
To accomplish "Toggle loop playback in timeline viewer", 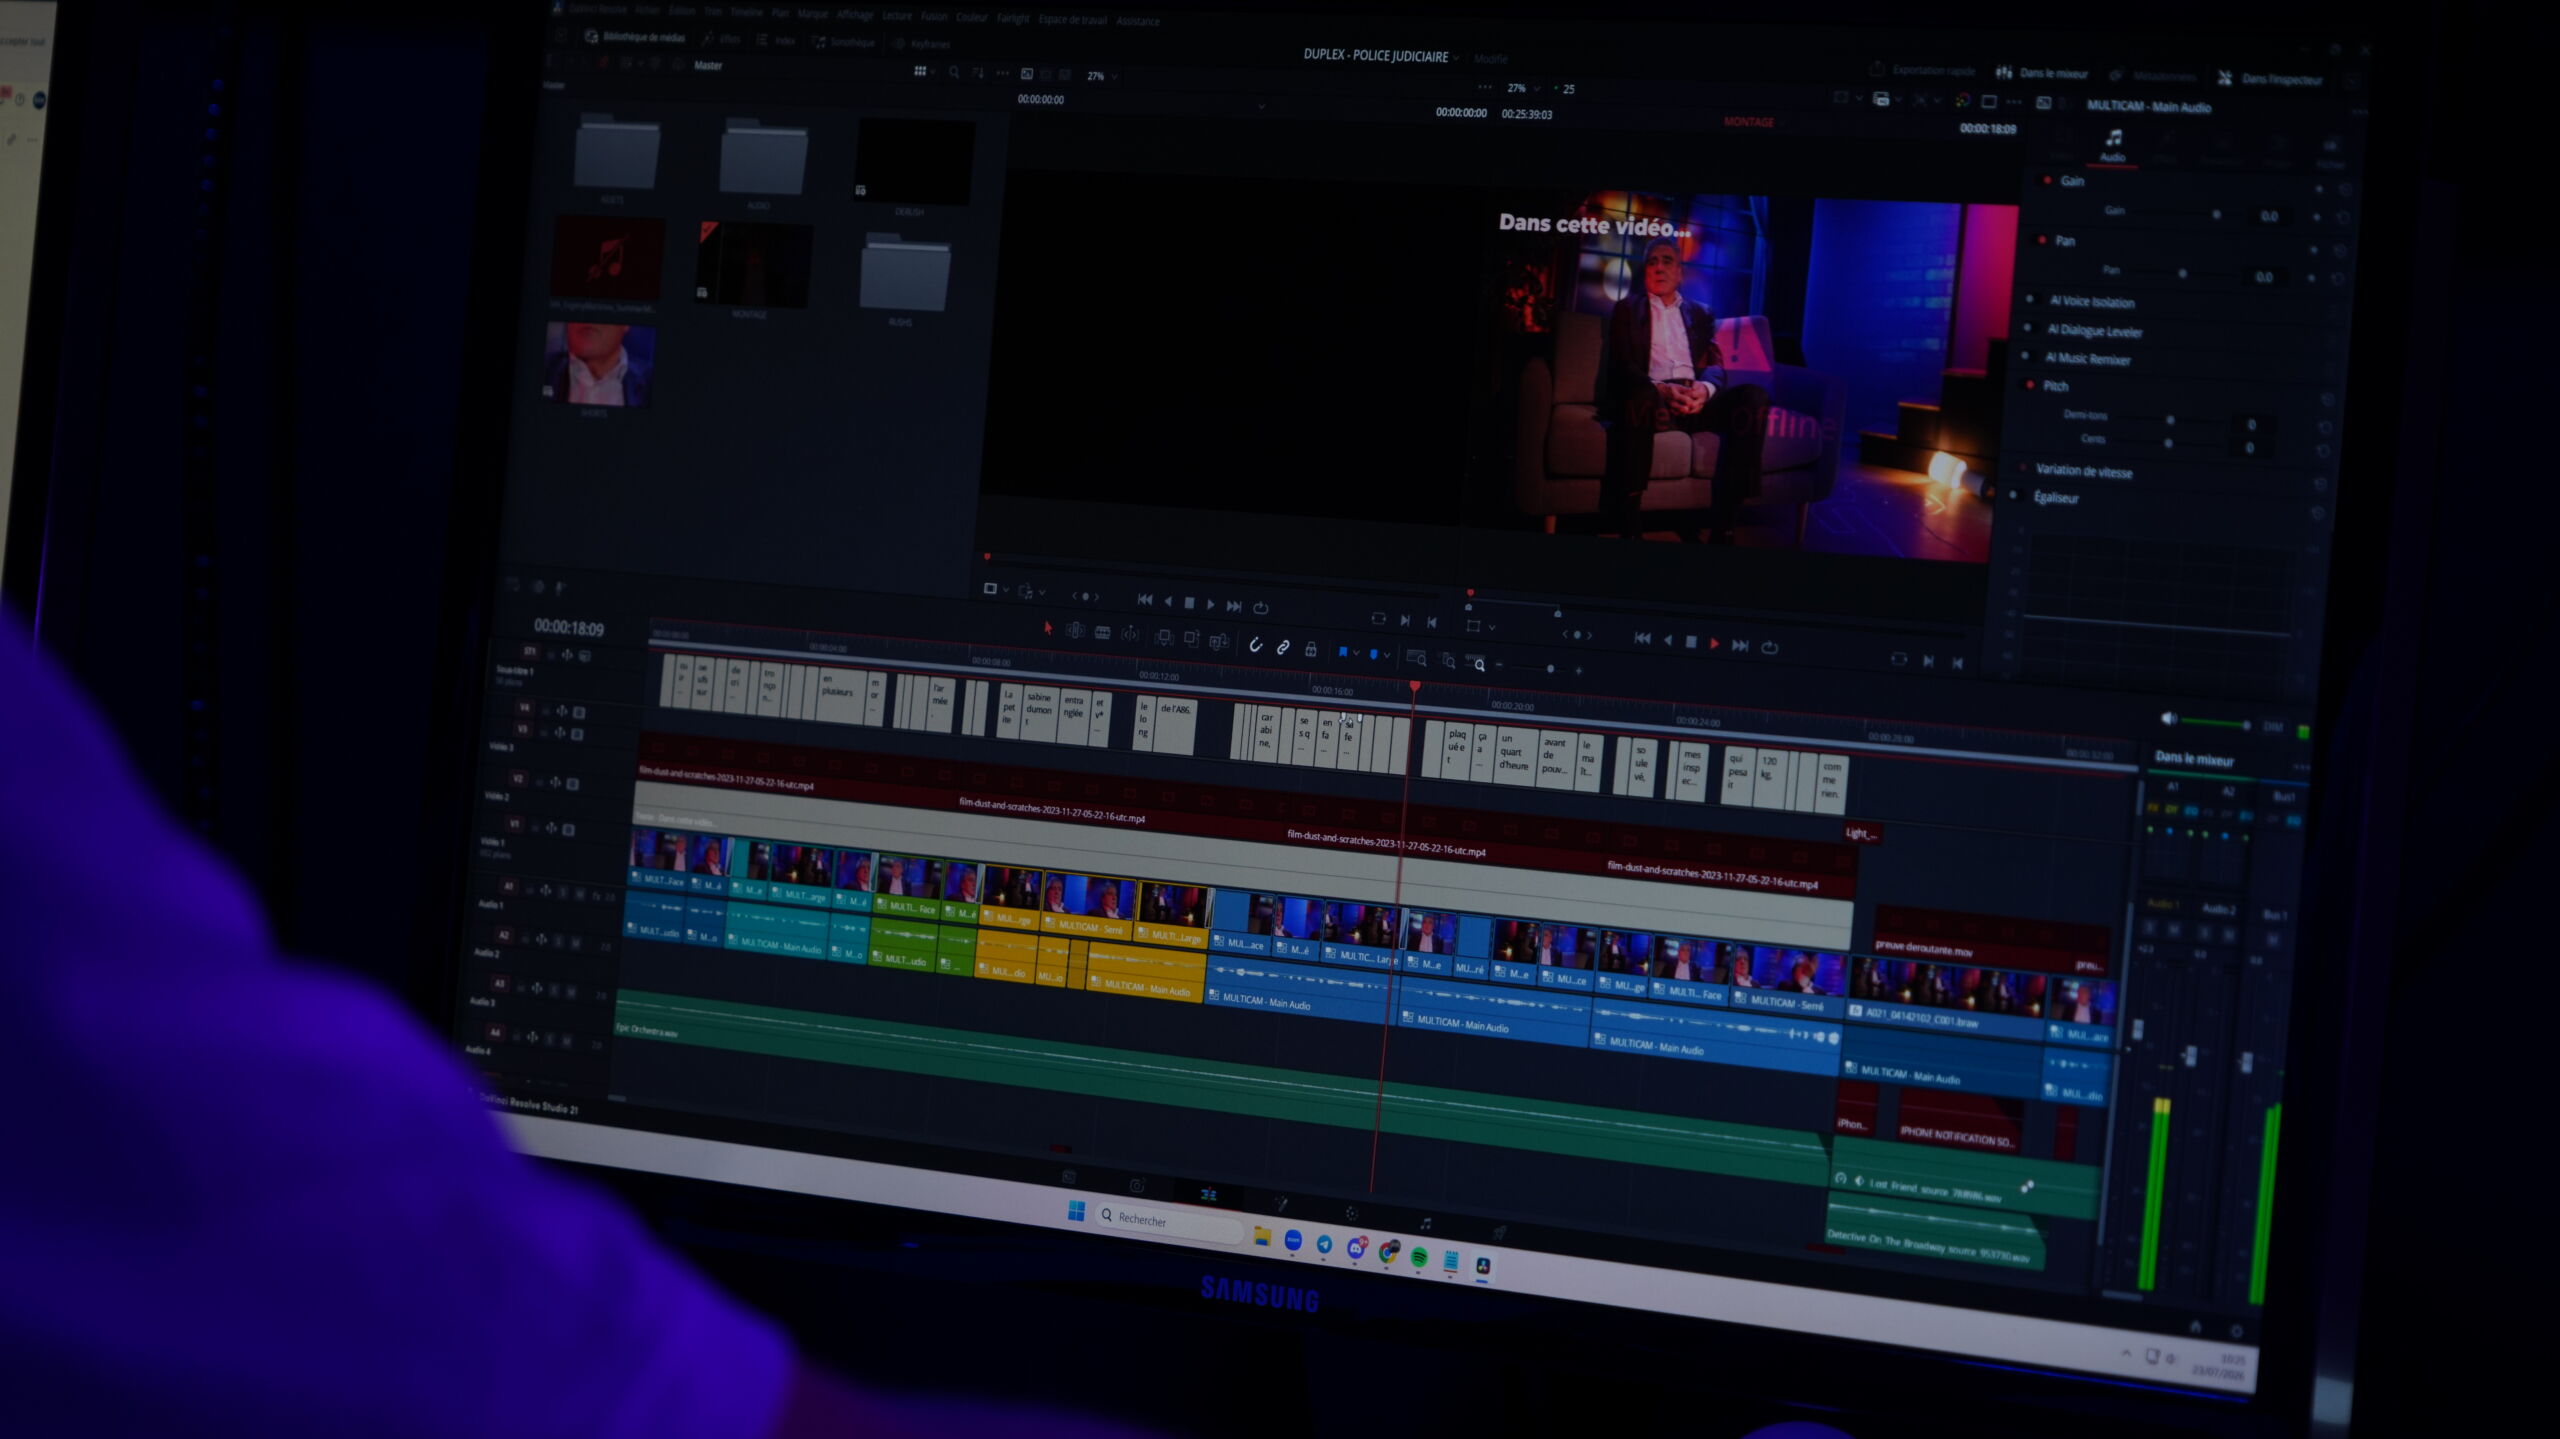I will tap(1769, 648).
